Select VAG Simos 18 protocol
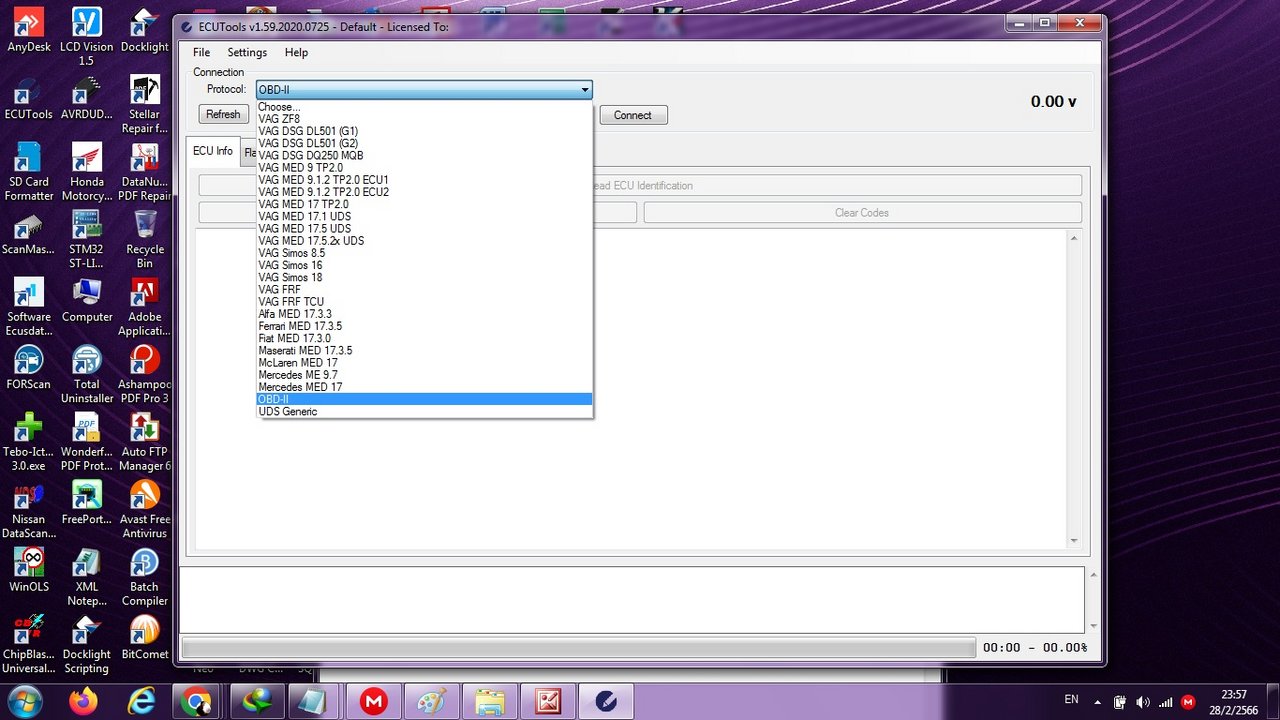1280x720 pixels. (424, 277)
